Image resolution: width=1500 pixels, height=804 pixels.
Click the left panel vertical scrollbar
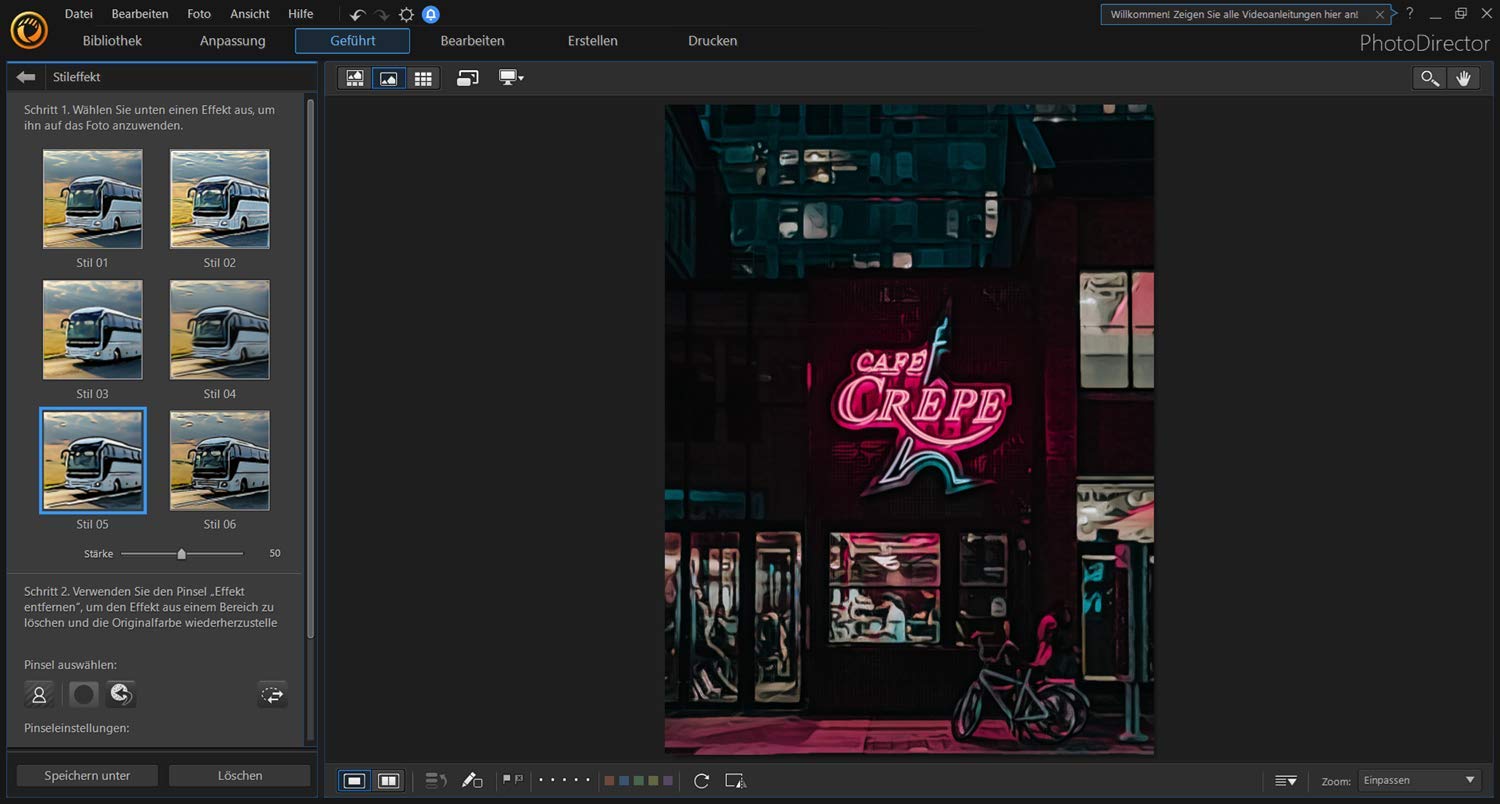point(311,368)
